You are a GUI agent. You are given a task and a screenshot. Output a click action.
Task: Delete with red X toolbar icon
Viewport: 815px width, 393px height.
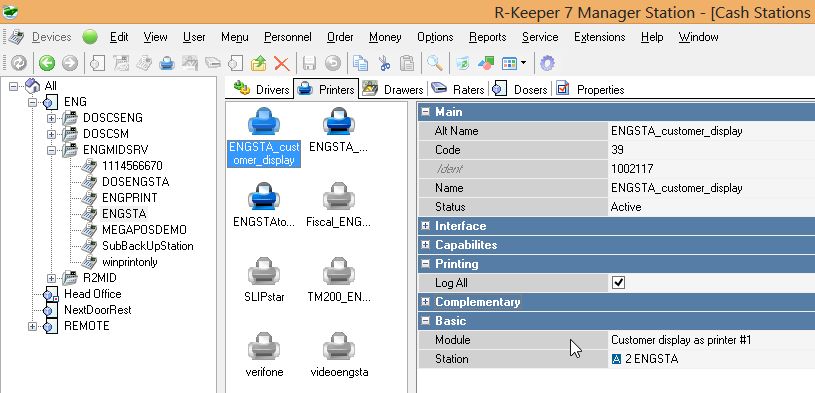tap(281, 63)
